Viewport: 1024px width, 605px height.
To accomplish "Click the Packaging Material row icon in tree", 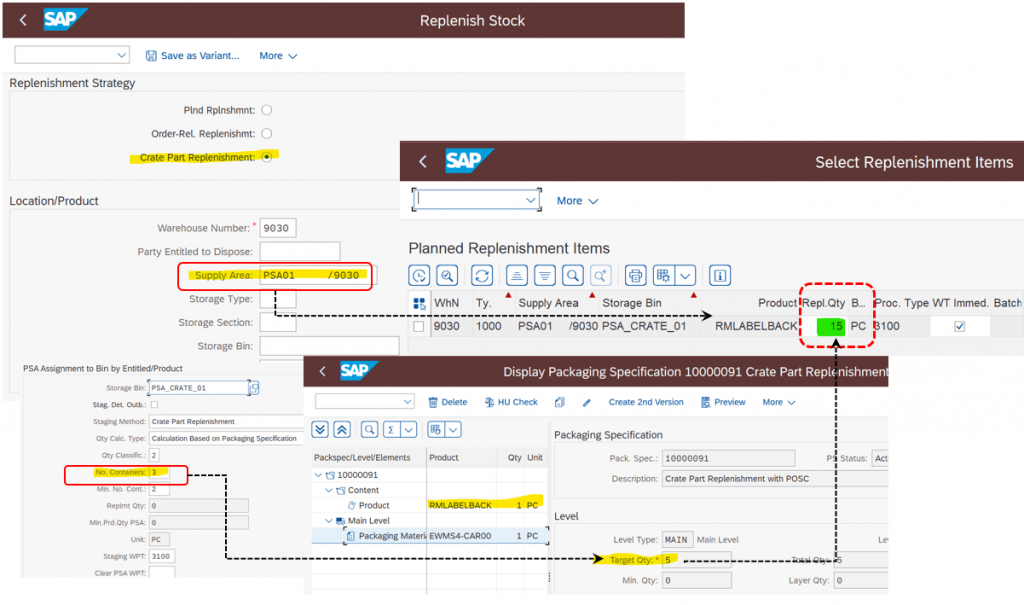I will coord(351,536).
